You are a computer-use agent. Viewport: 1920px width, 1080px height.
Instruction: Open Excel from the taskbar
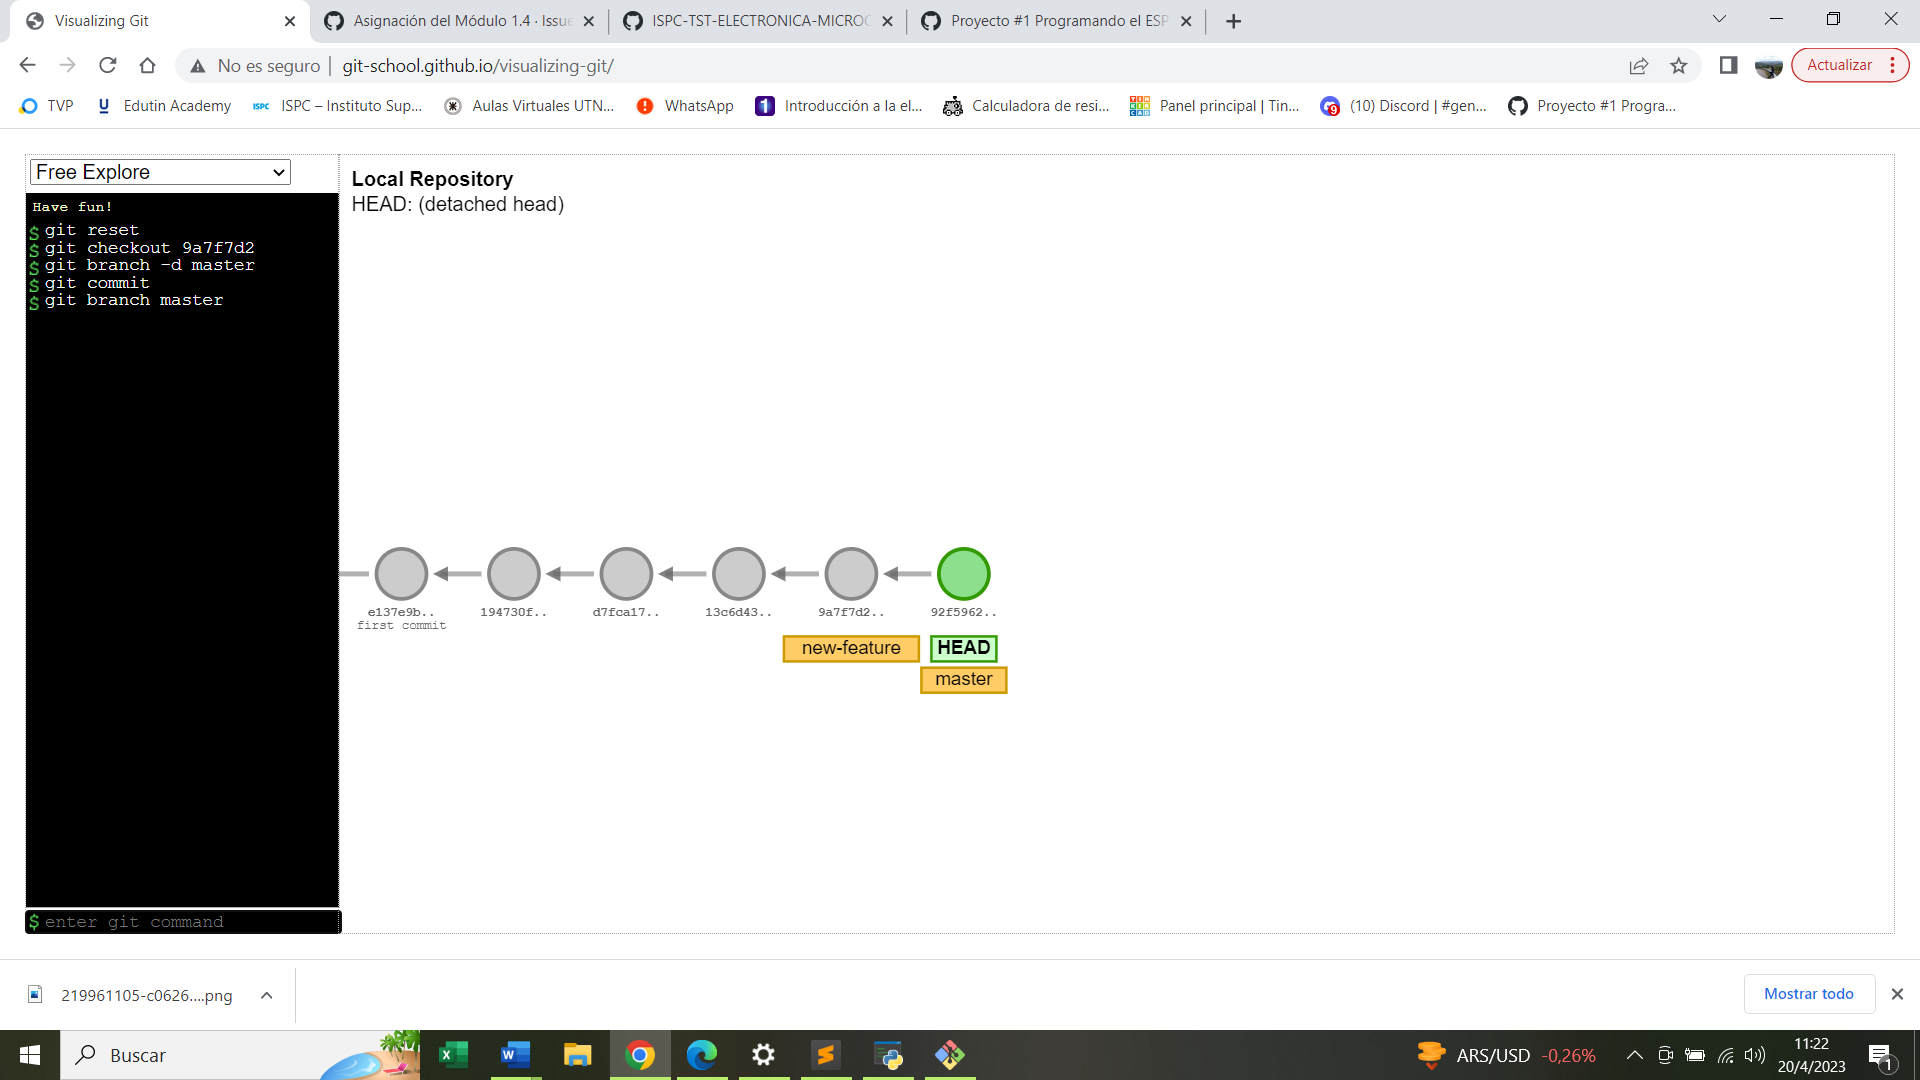[x=454, y=1055]
